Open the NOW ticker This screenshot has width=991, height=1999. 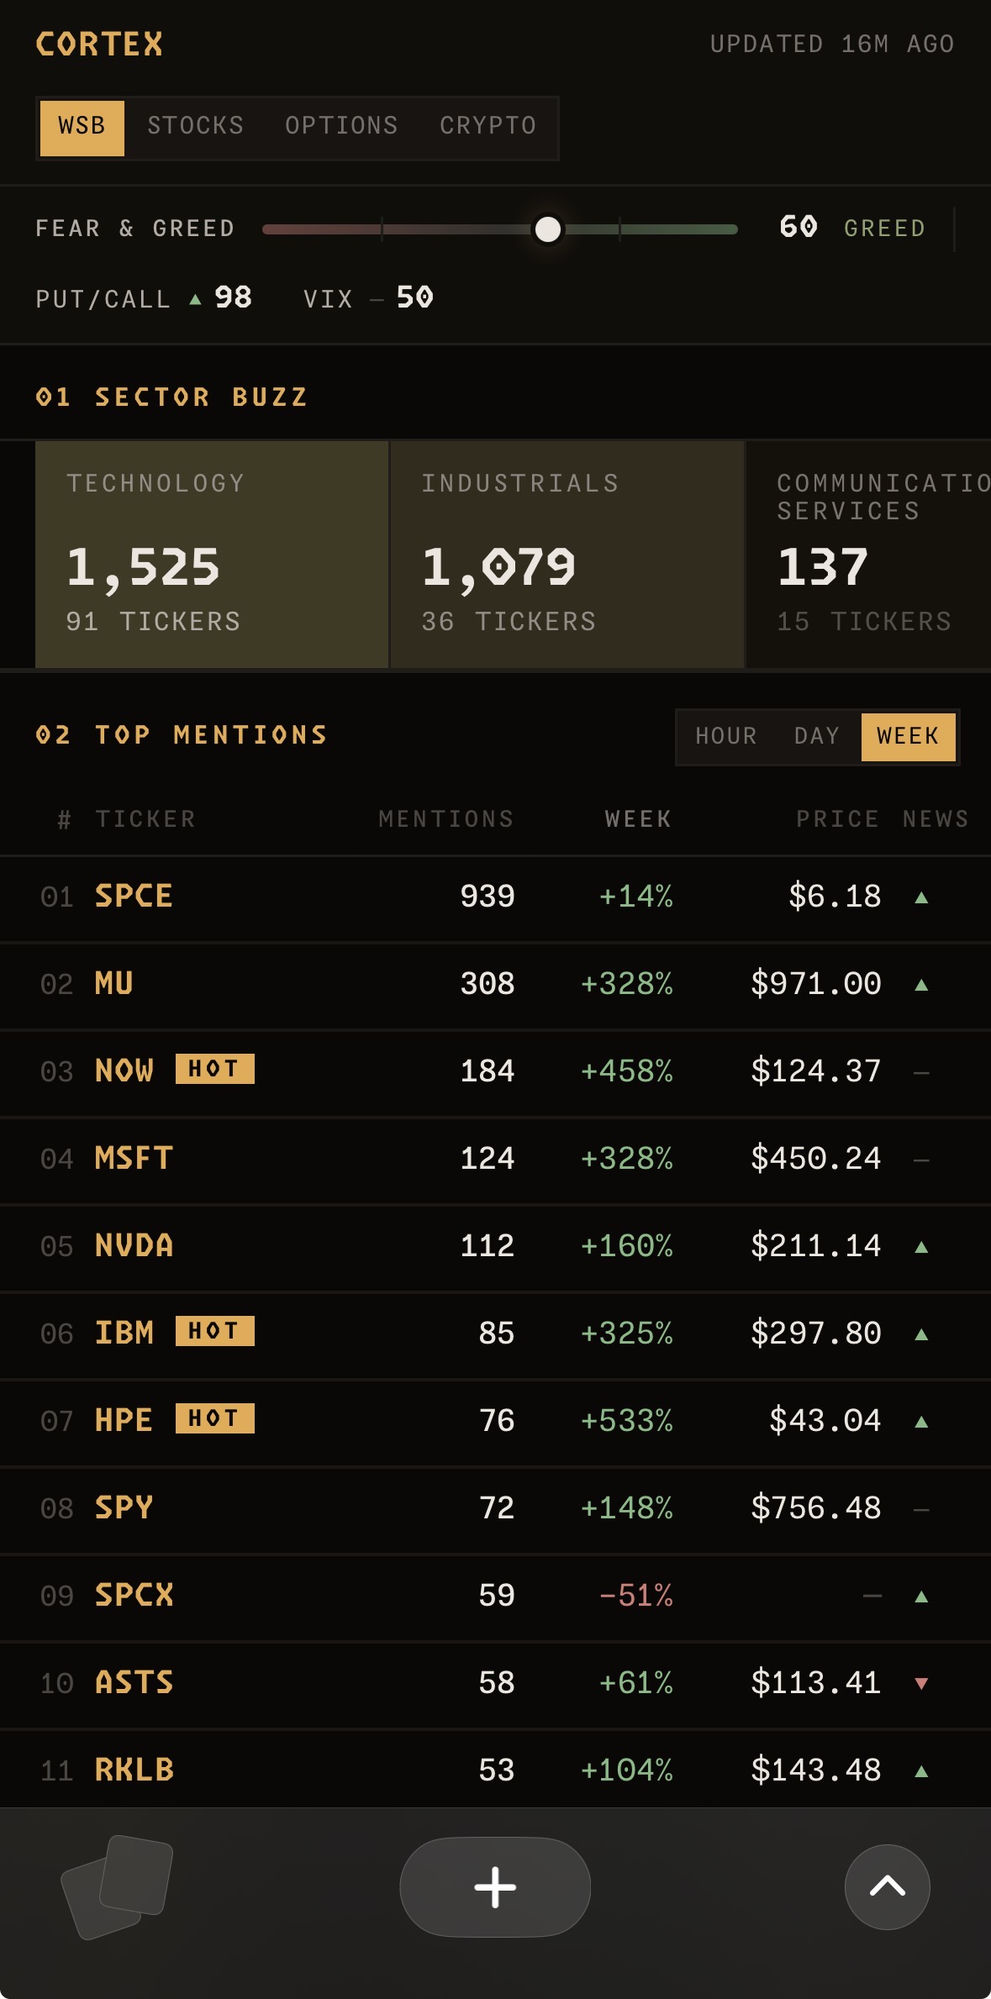tap(124, 1071)
